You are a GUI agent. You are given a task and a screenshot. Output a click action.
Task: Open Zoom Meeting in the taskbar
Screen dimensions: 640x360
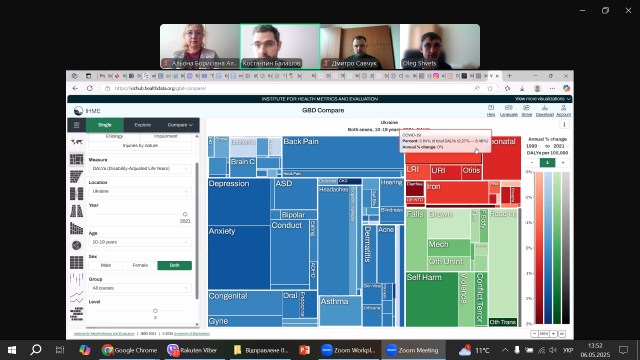click(x=413, y=350)
